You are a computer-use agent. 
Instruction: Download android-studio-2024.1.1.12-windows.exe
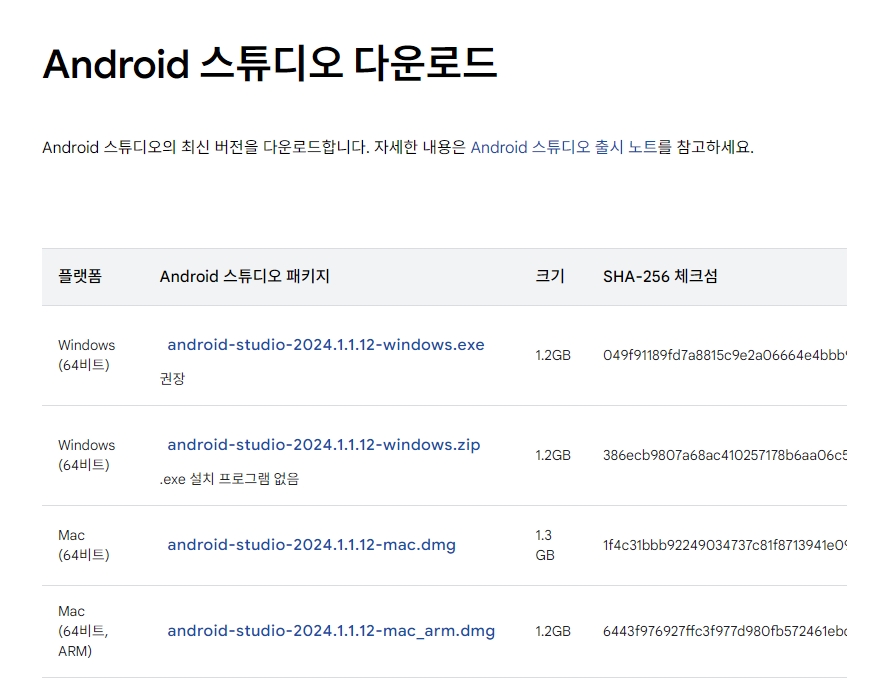[326, 345]
